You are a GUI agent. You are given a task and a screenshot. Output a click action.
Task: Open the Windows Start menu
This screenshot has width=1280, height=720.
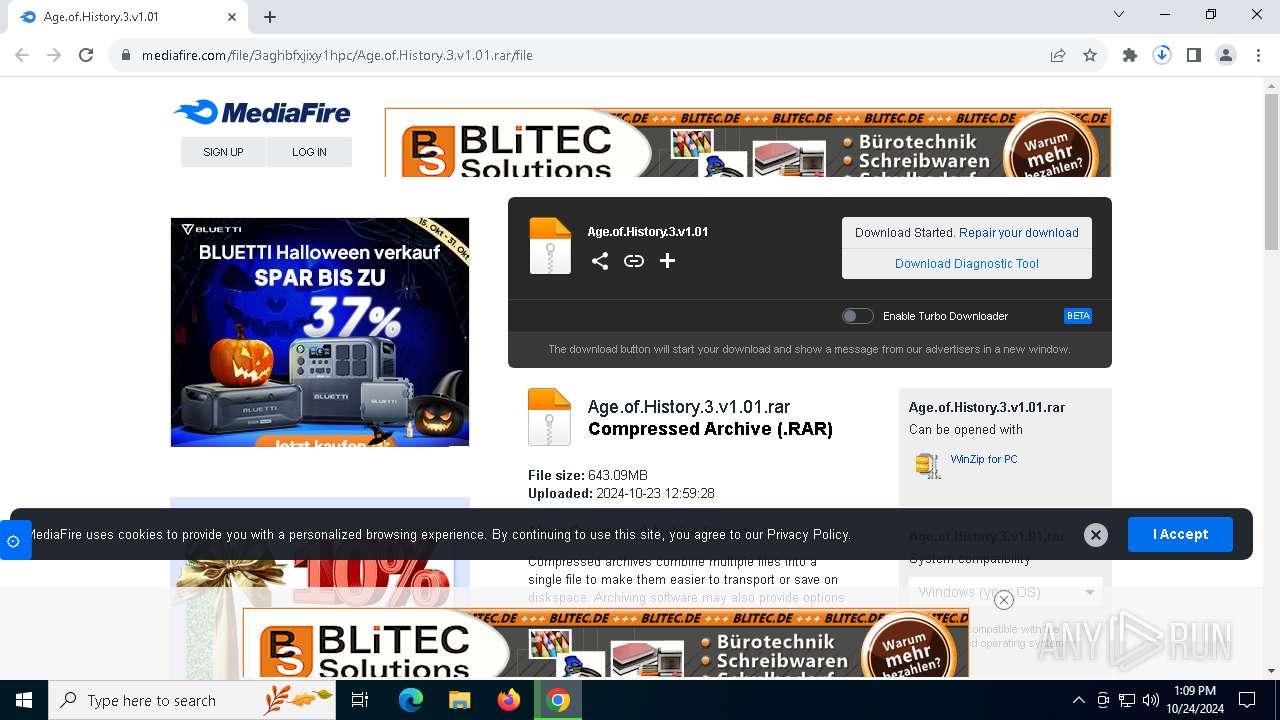pos(24,700)
